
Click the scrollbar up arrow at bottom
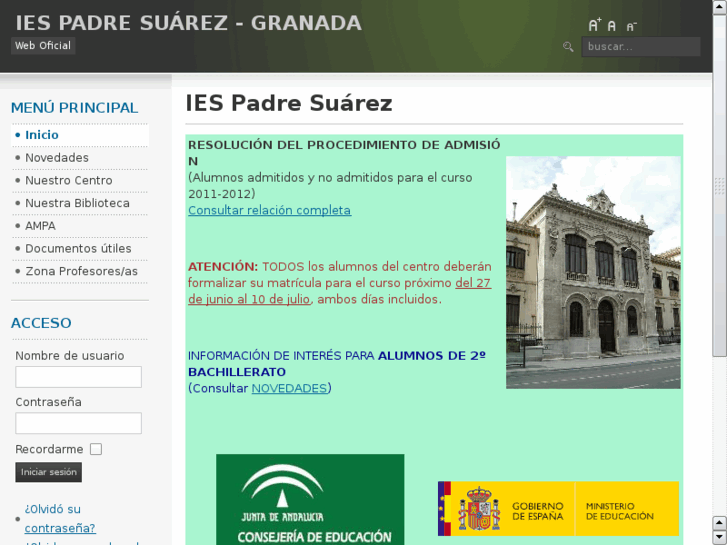(719, 524)
